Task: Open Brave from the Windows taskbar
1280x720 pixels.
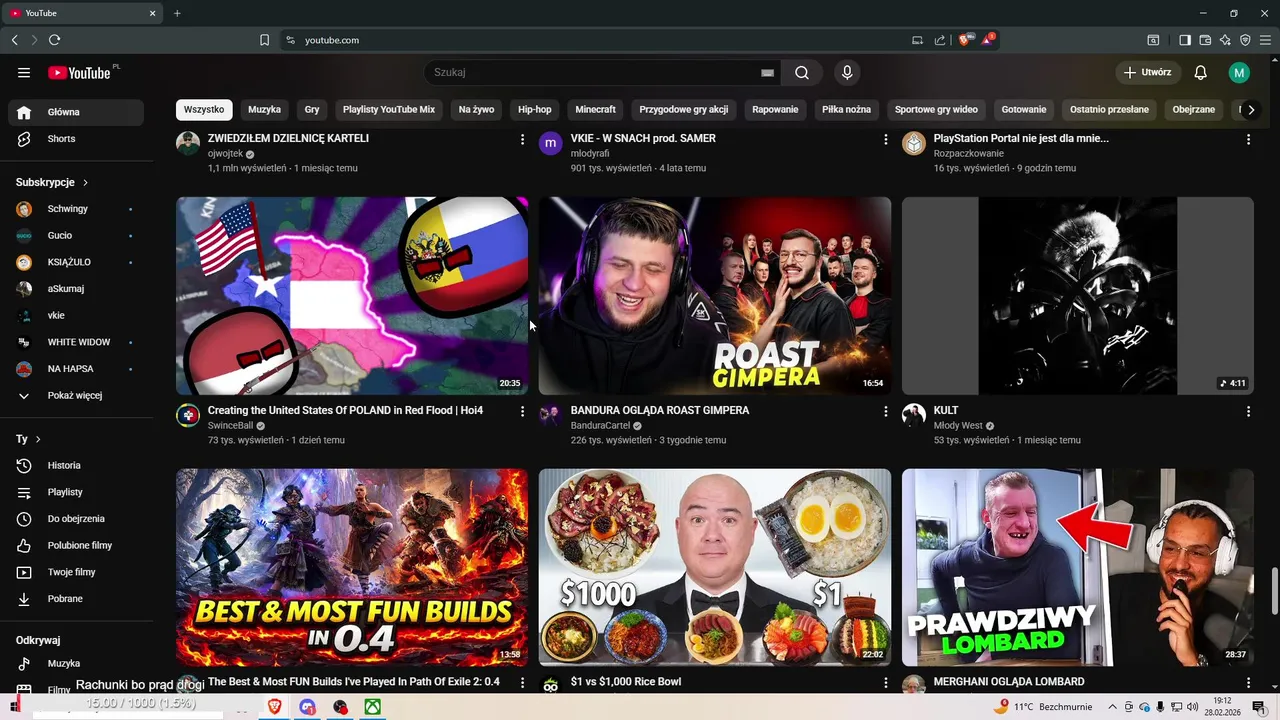Action: click(274, 706)
